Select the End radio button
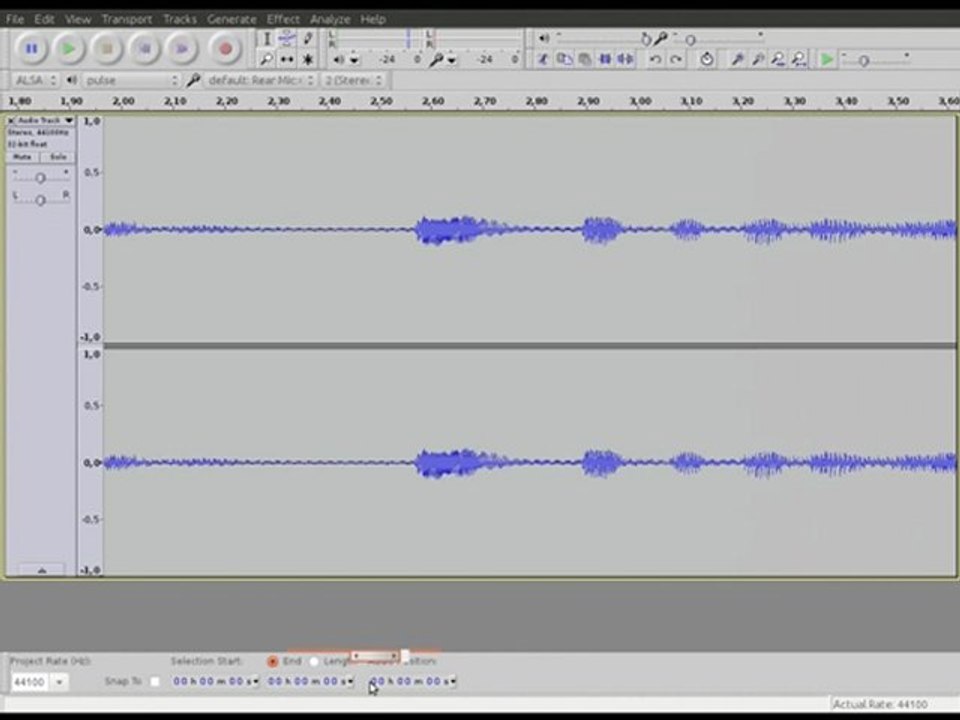Screen dimensions: 960x720 [272, 661]
